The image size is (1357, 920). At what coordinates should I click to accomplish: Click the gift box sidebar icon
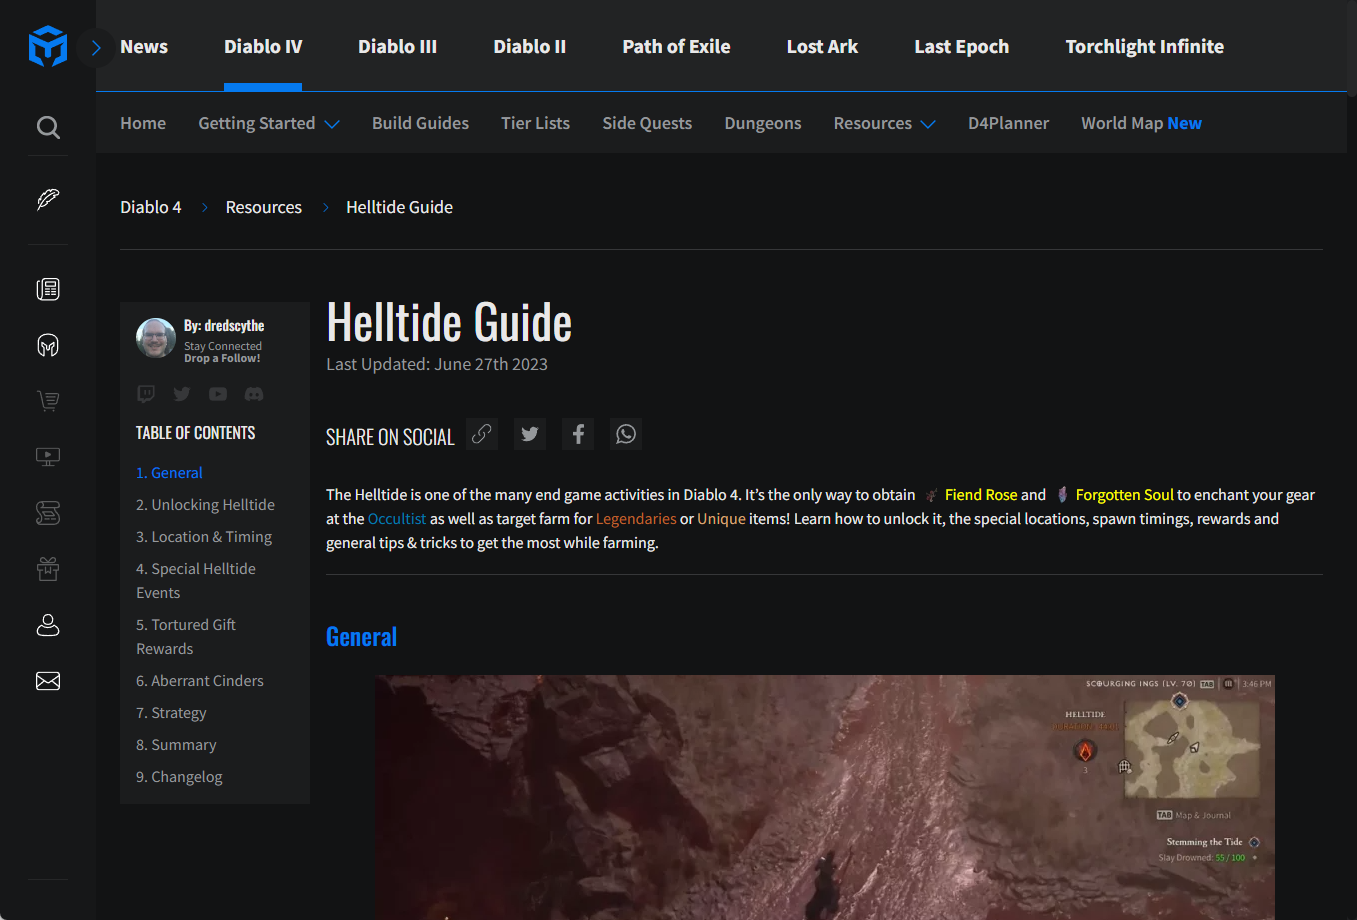[x=48, y=569]
